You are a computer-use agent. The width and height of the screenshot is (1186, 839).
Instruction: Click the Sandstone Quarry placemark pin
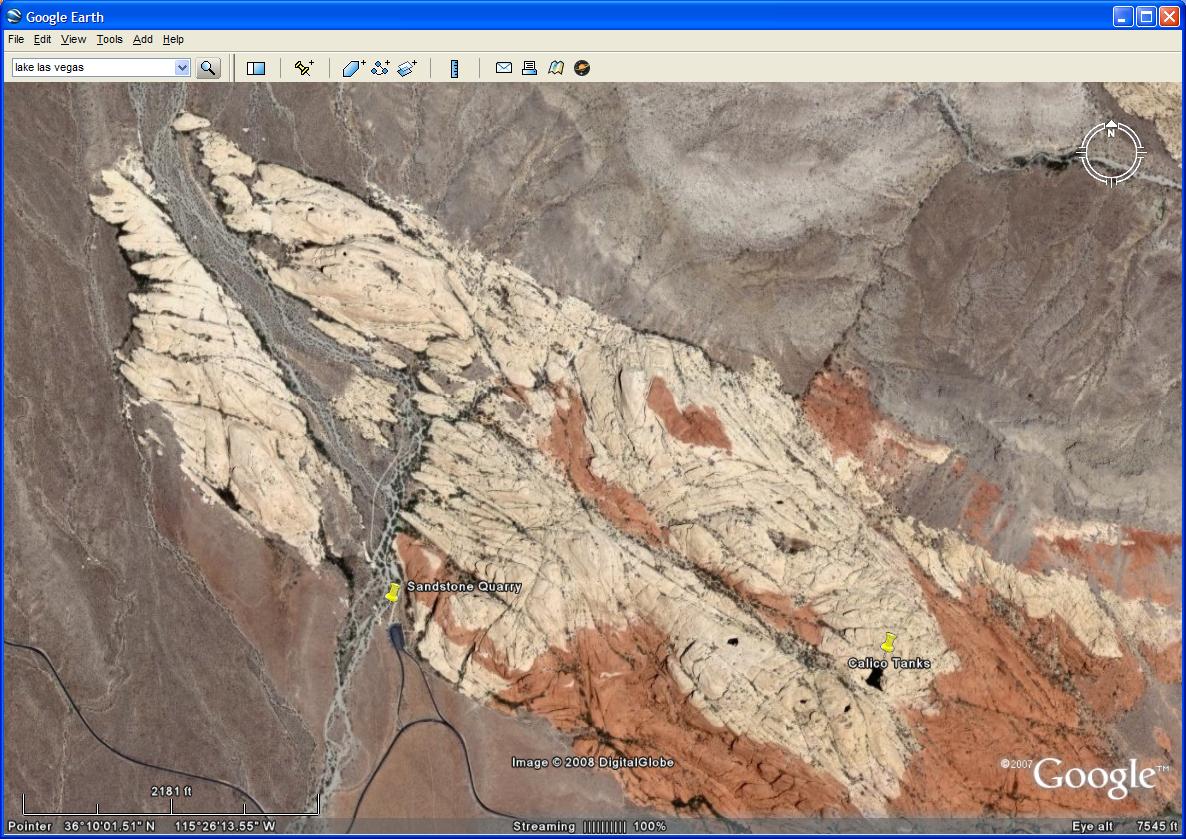coord(392,593)
